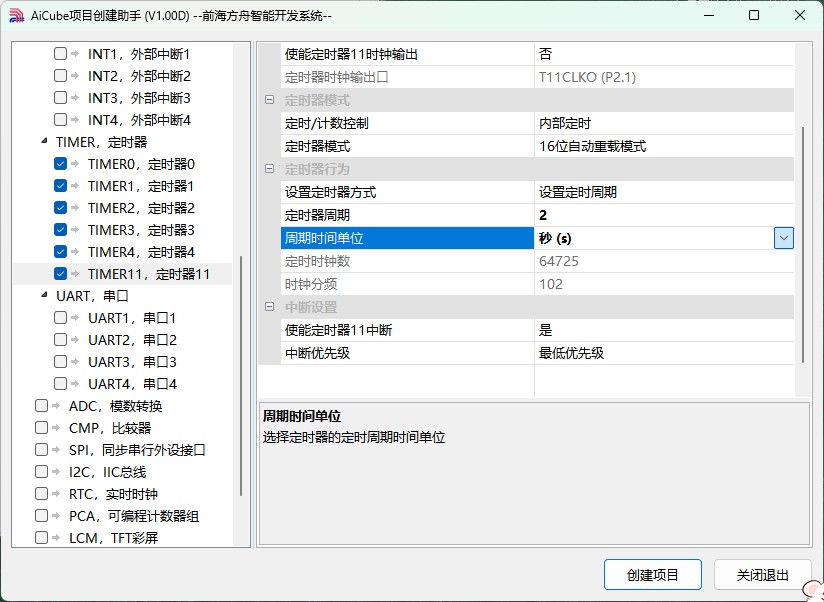Select the UART1，串口1 tree item
This screenshot has width=824, height=602.
tap(131, 318)
